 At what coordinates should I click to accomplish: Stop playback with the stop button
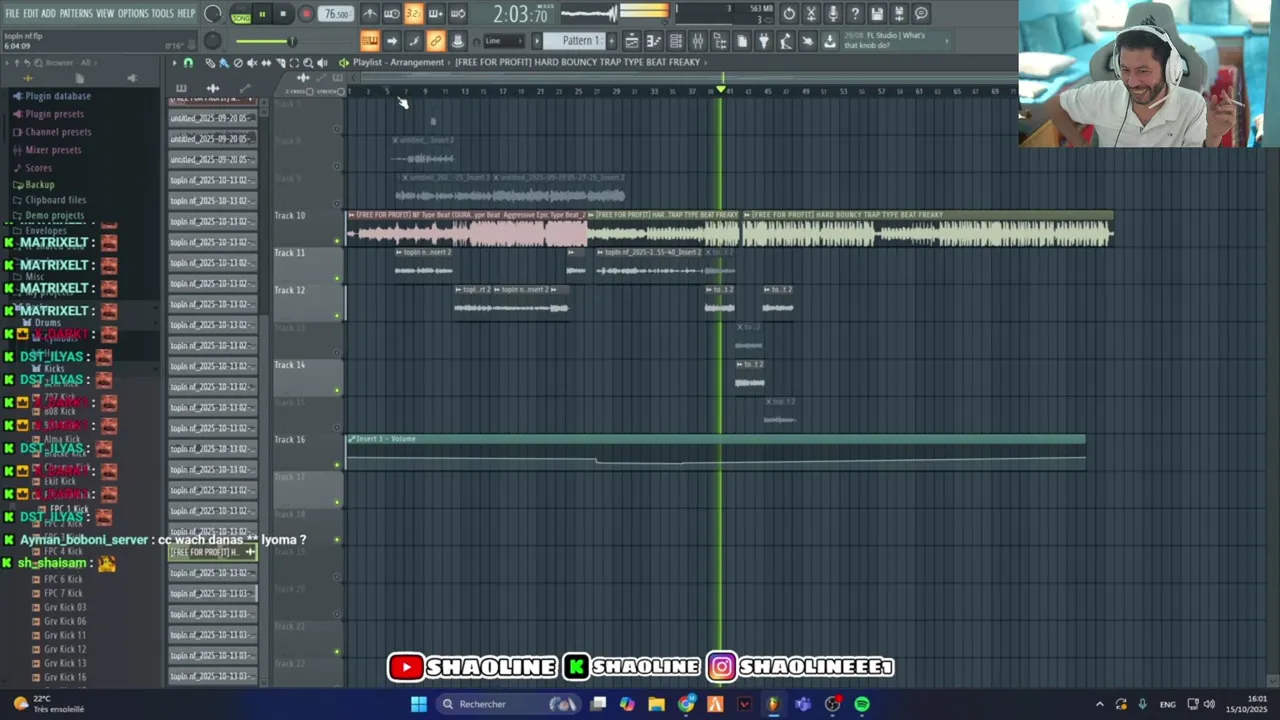(x=284, y=14)
